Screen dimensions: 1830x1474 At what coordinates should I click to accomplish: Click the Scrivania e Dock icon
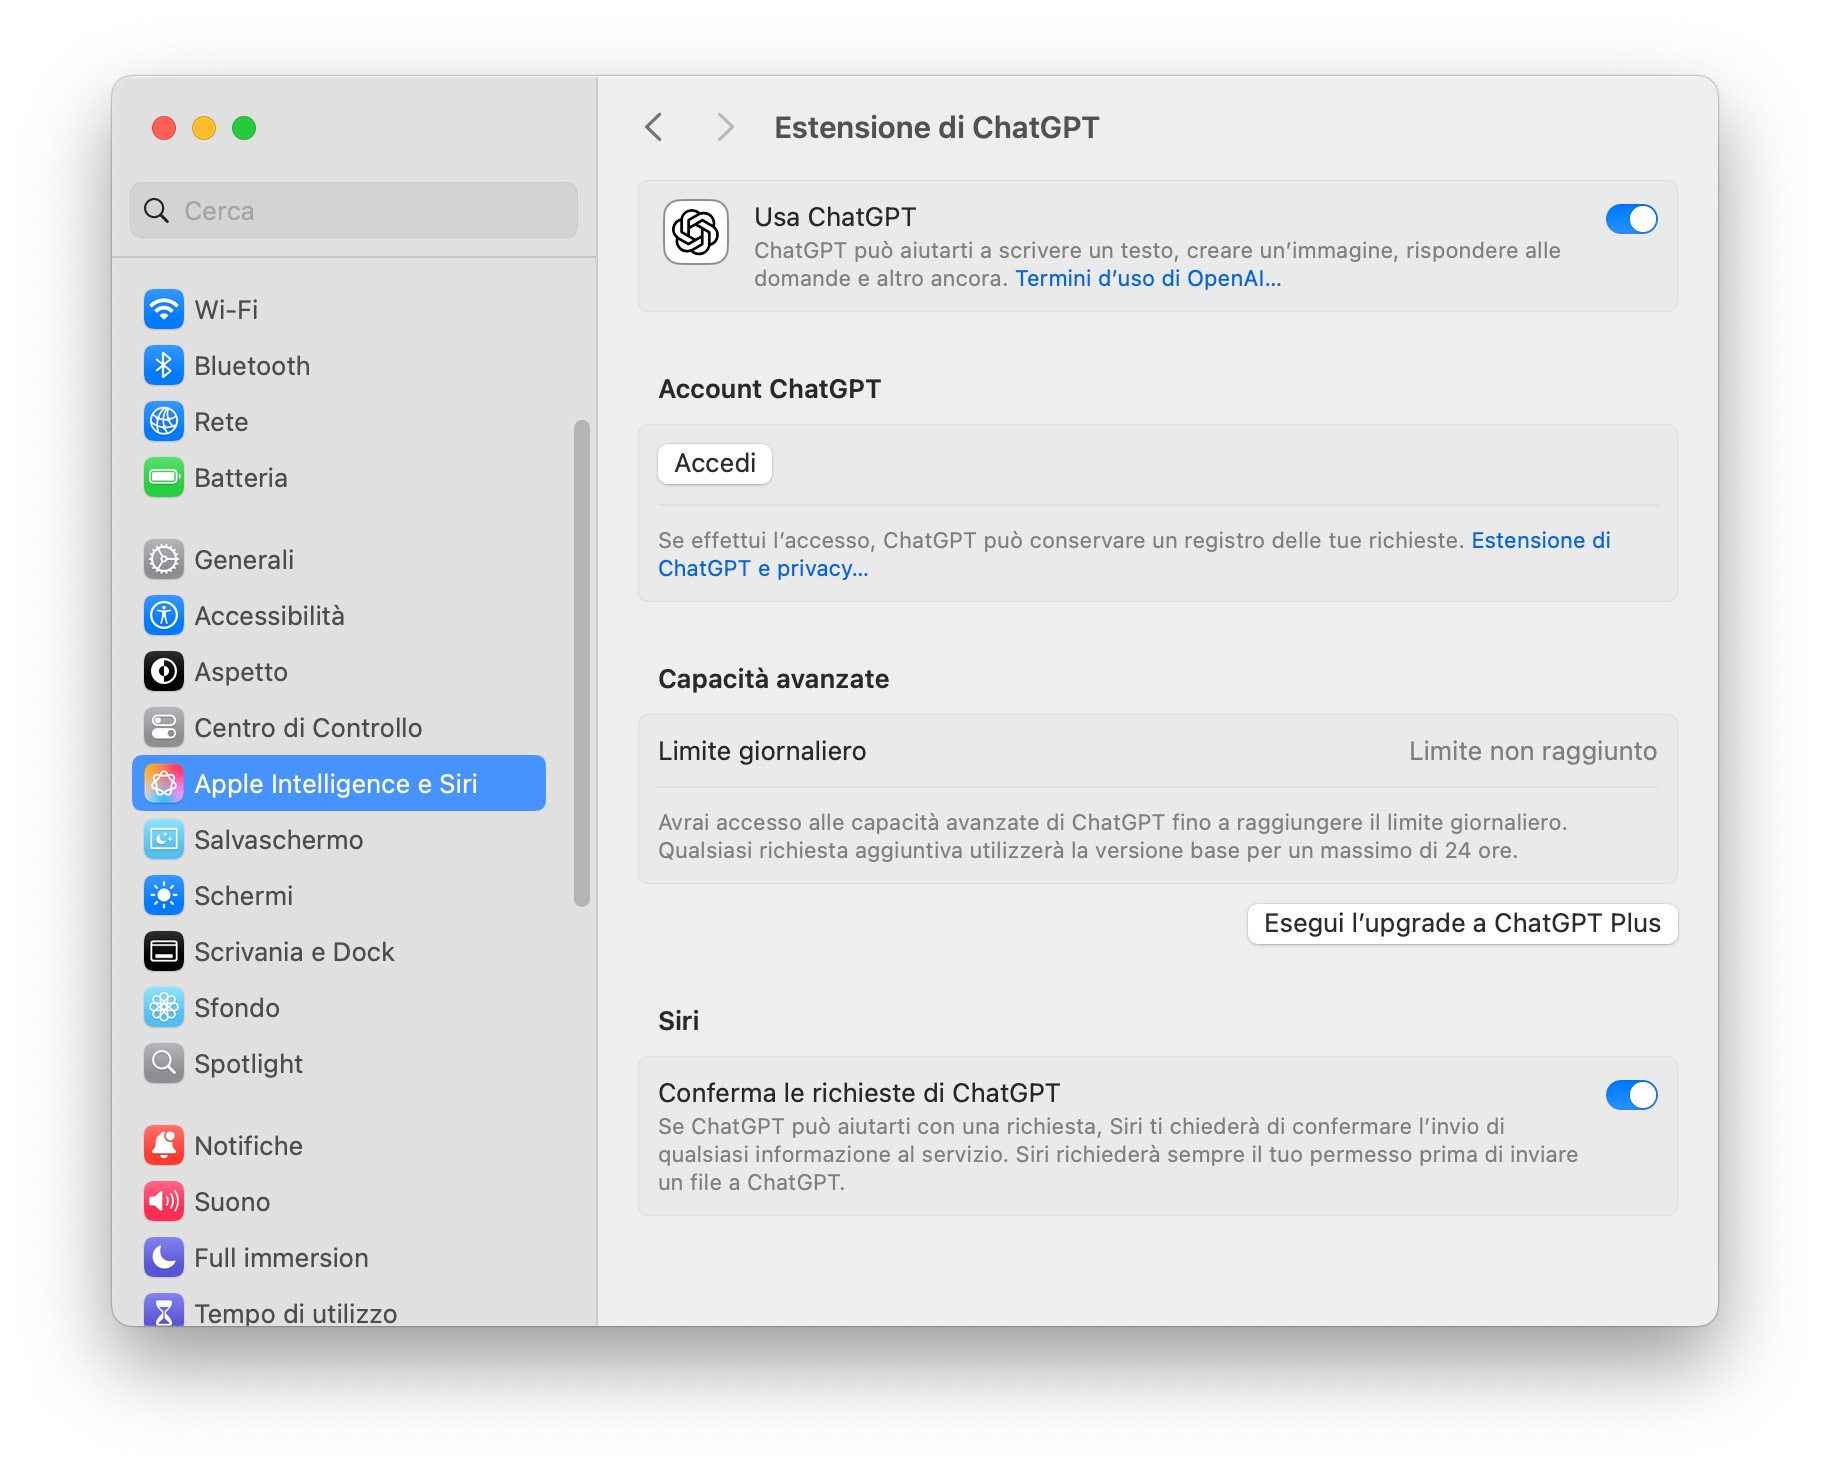164,952
